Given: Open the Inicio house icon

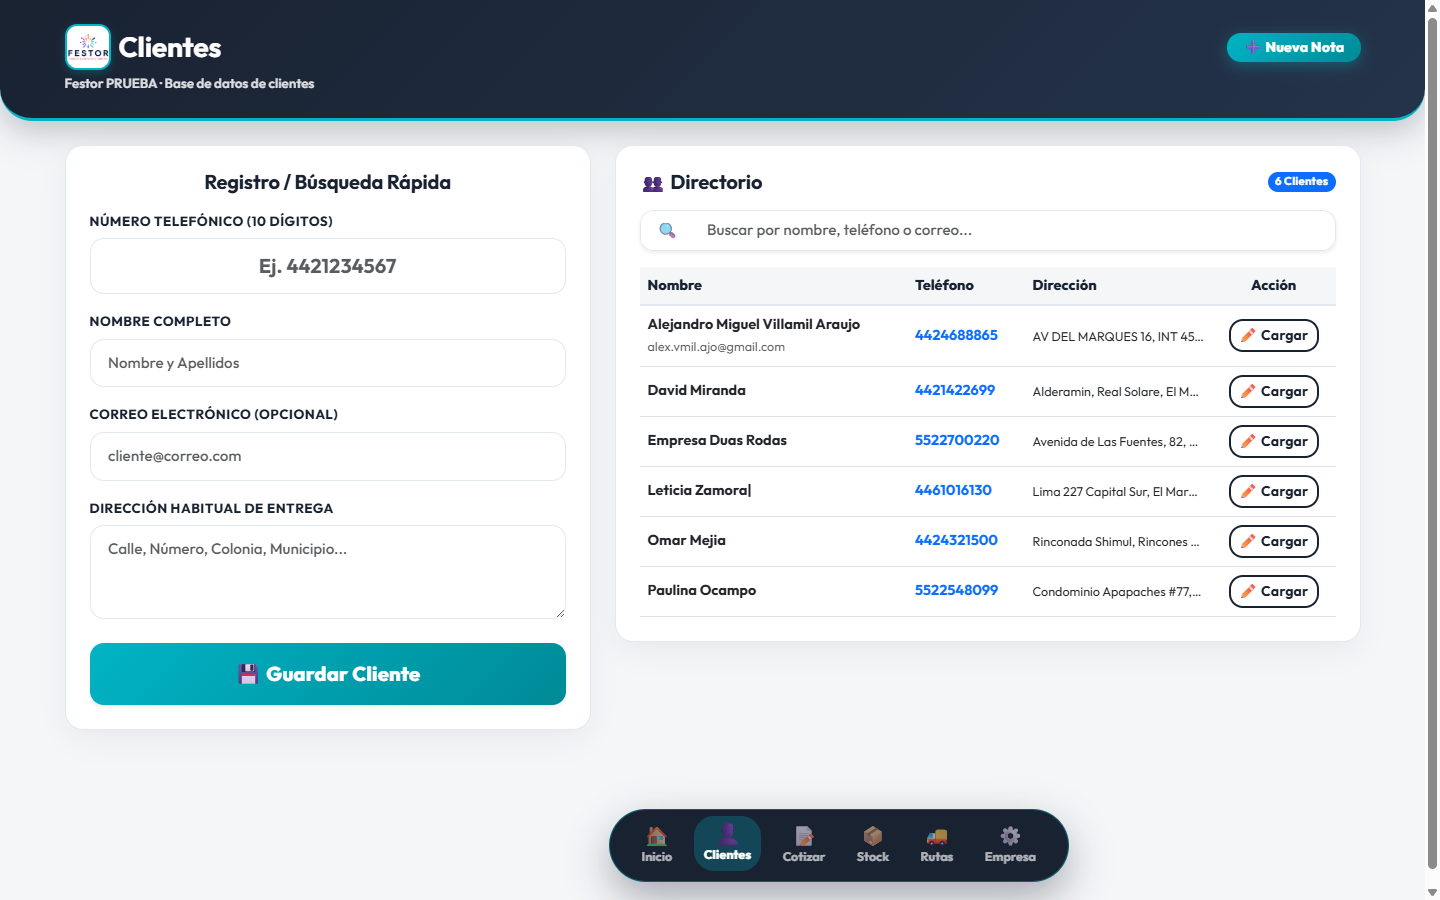Looking at the screenshot, I should point(656,836).
